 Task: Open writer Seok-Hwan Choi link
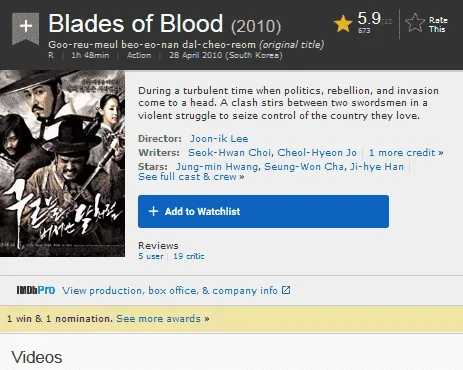(230, 153)
